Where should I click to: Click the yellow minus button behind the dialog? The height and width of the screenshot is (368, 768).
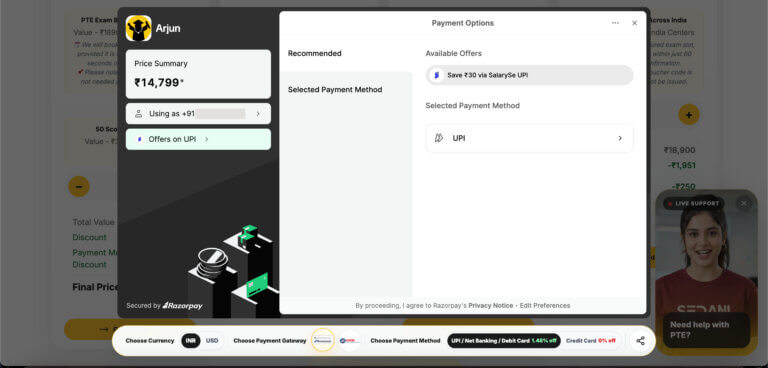point(79,186)
